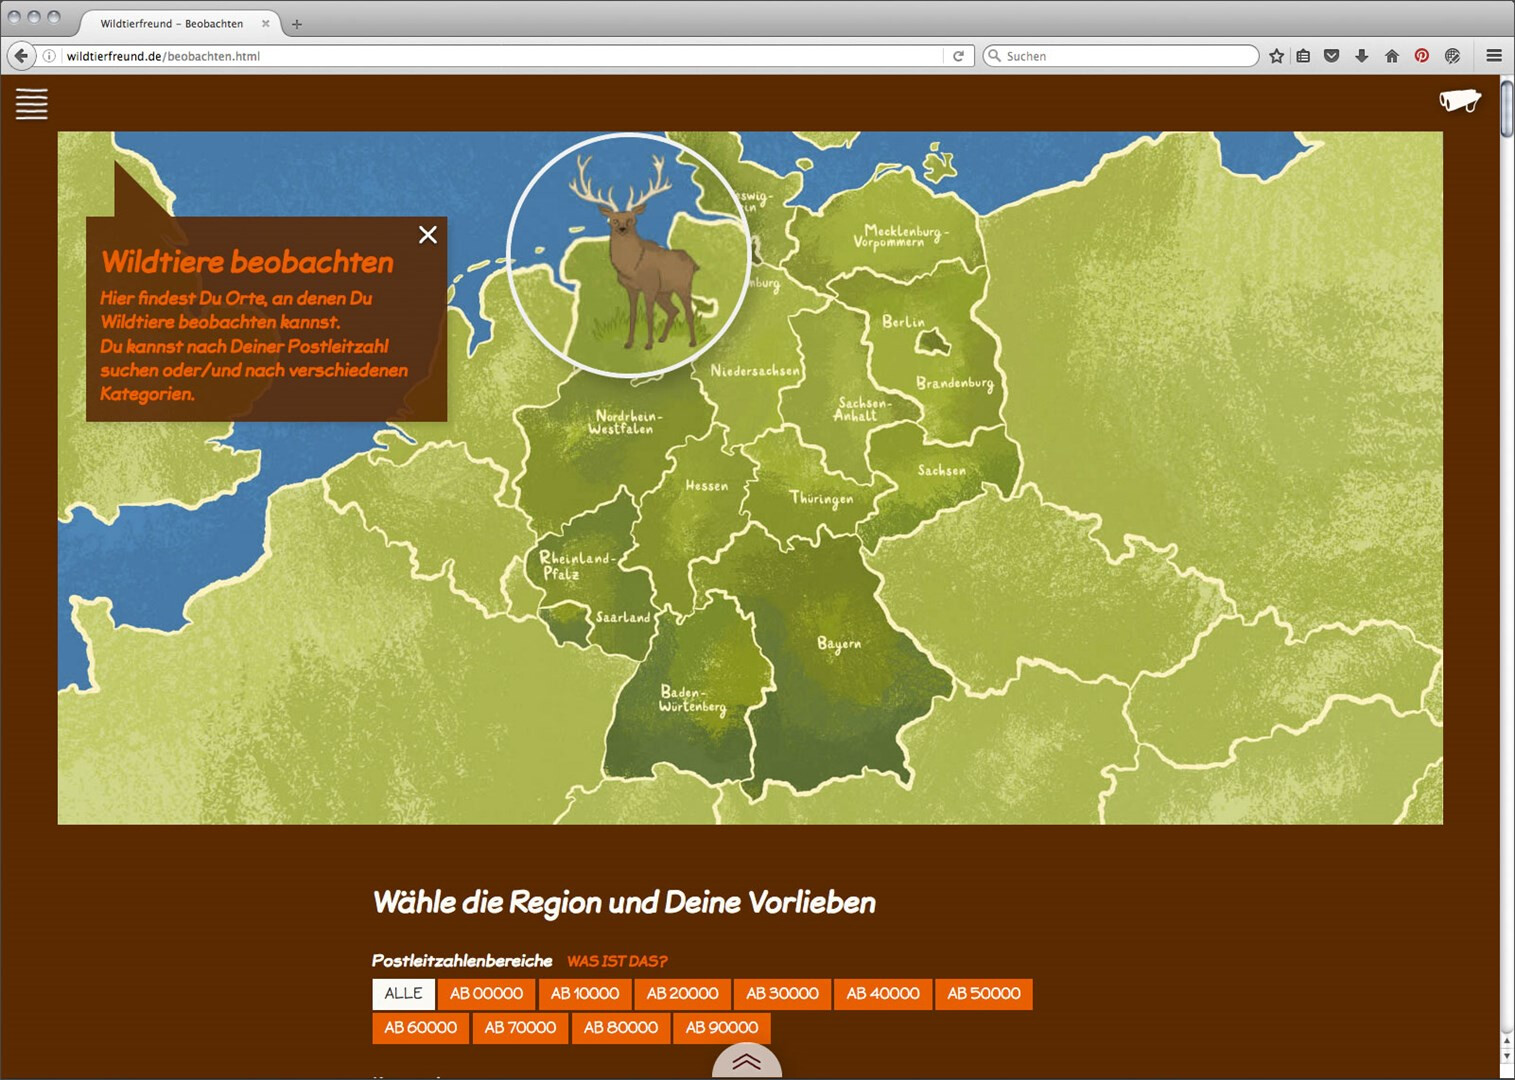Screen dimensions: 1515x1080
Task: Click the 'WAS IST DAS?' link
Action: [617, 961]
